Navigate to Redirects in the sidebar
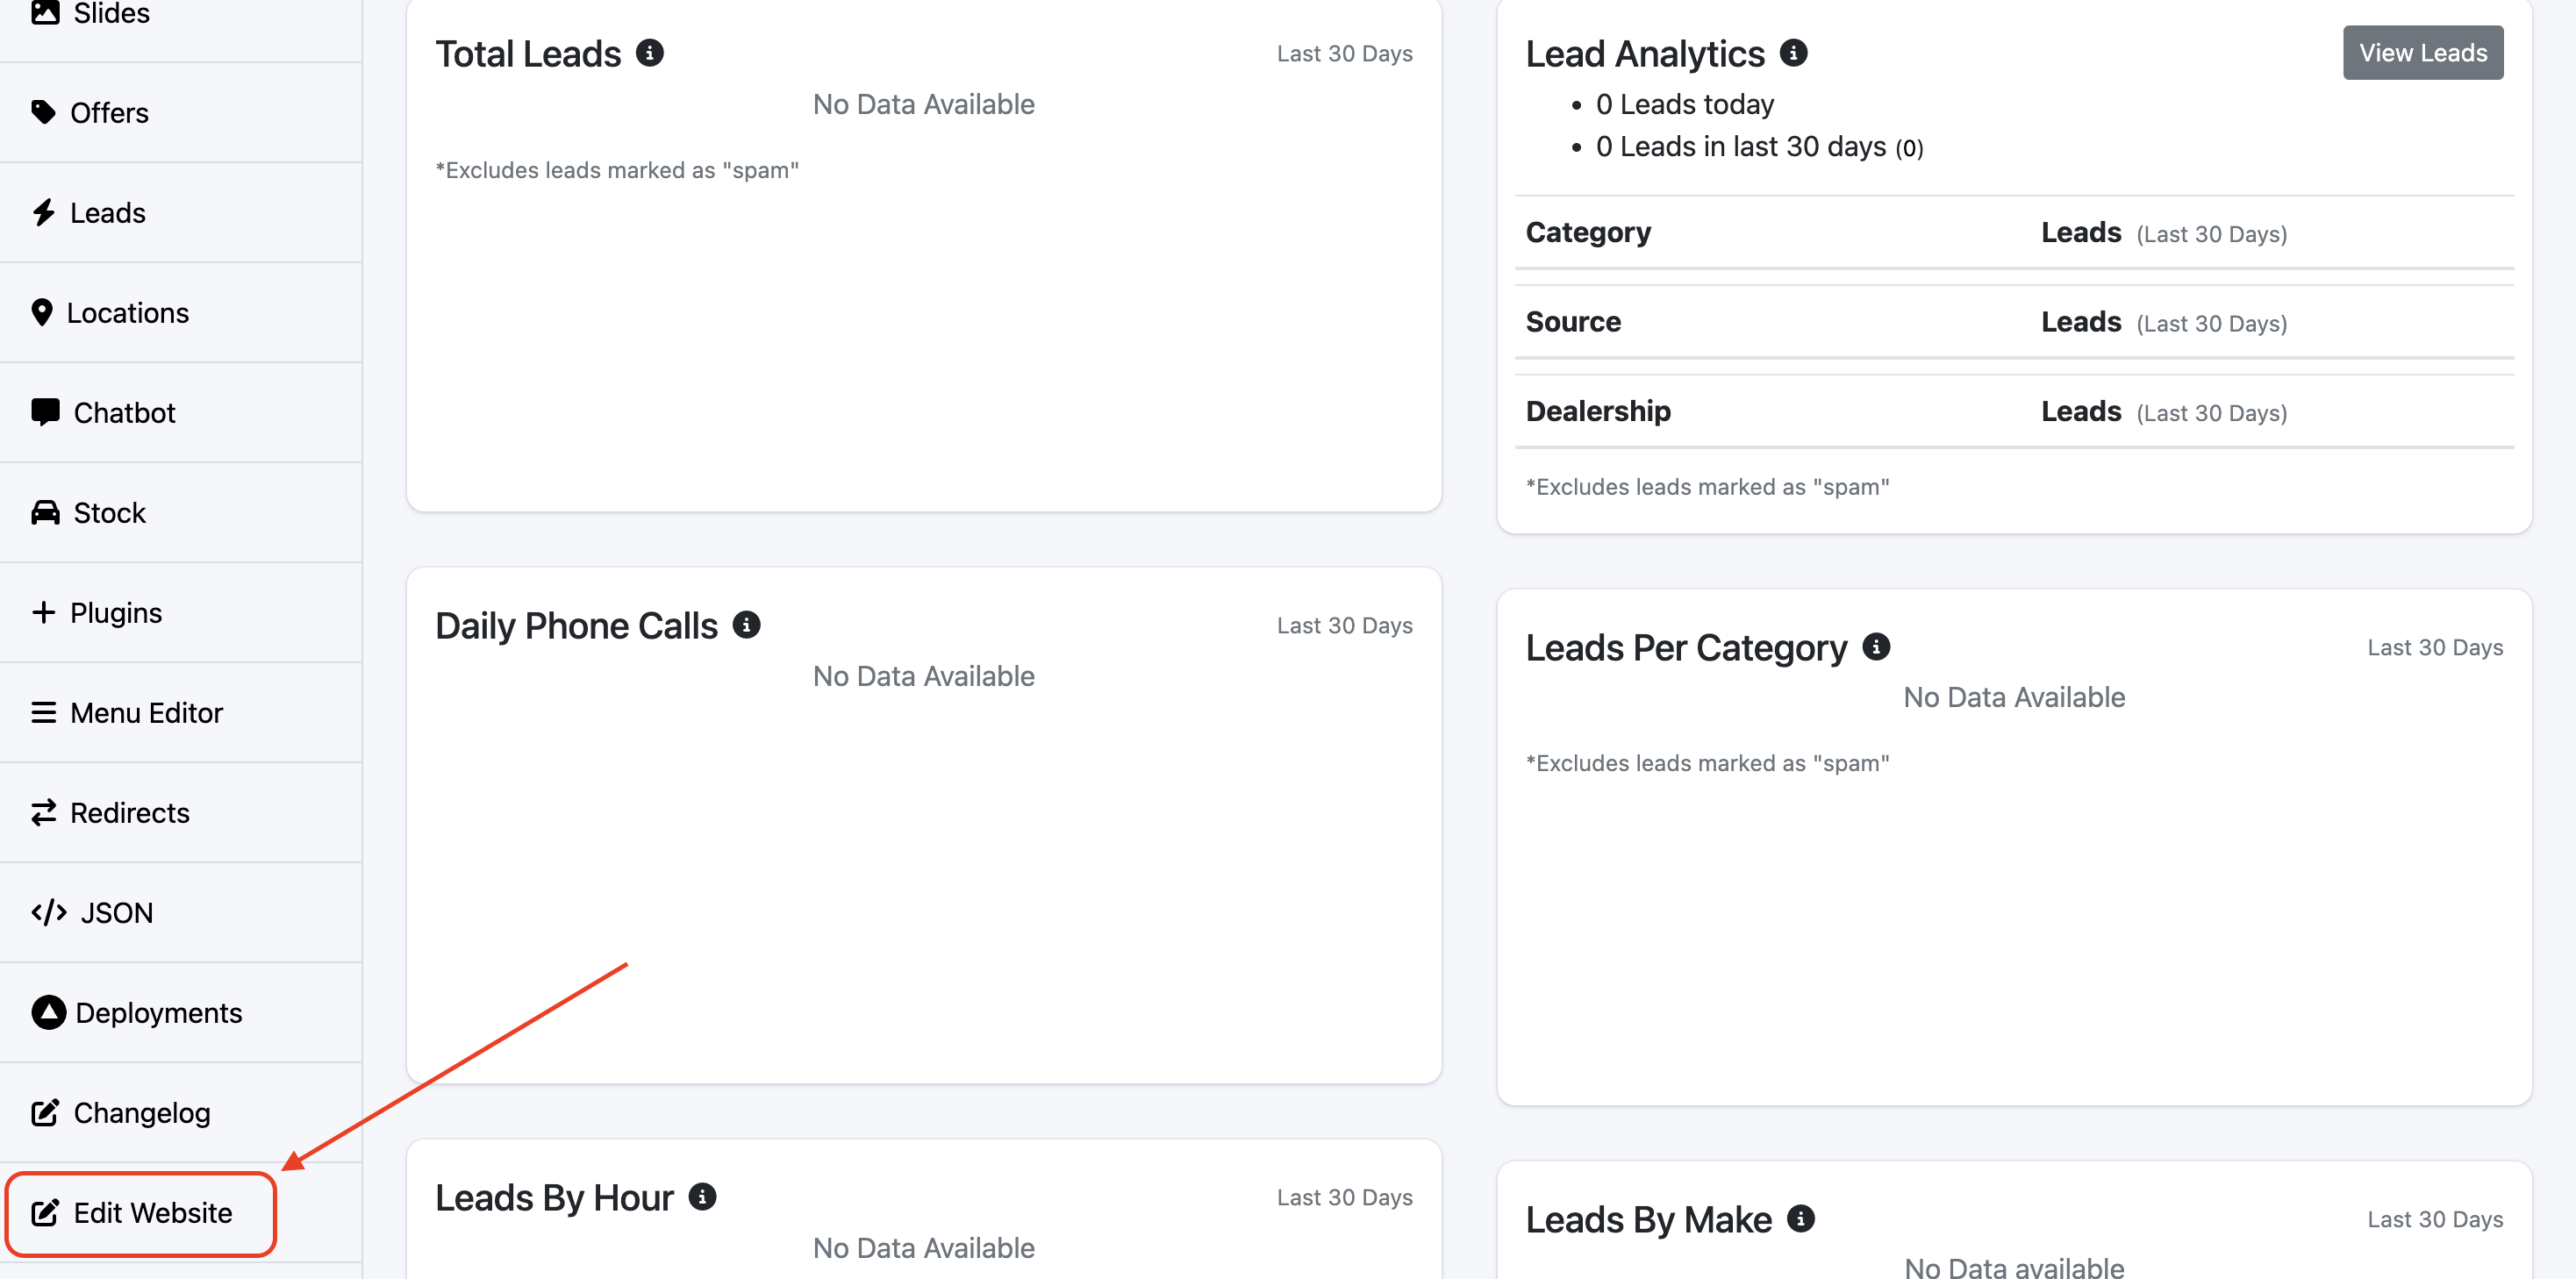2576x1279 pixels. pyautogui.click(x=129, y=813)
